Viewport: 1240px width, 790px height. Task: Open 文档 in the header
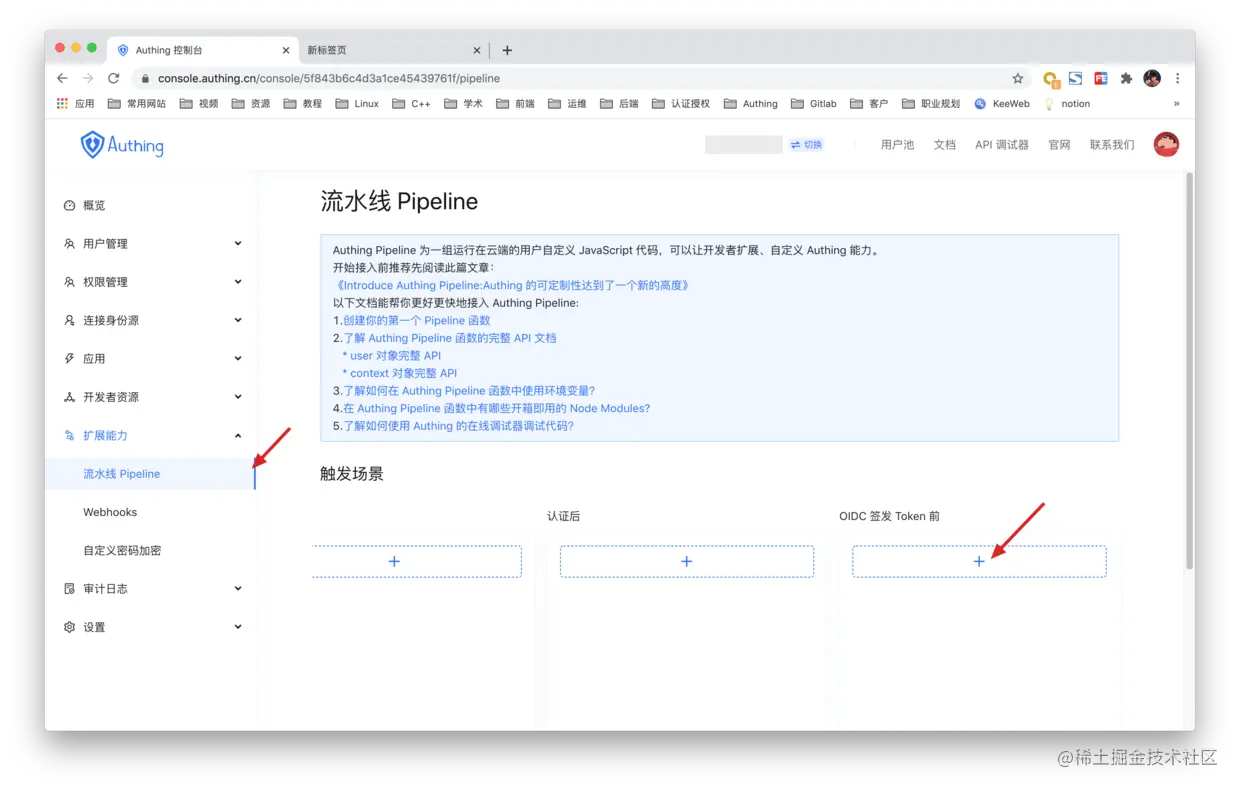tap(945, 145)
